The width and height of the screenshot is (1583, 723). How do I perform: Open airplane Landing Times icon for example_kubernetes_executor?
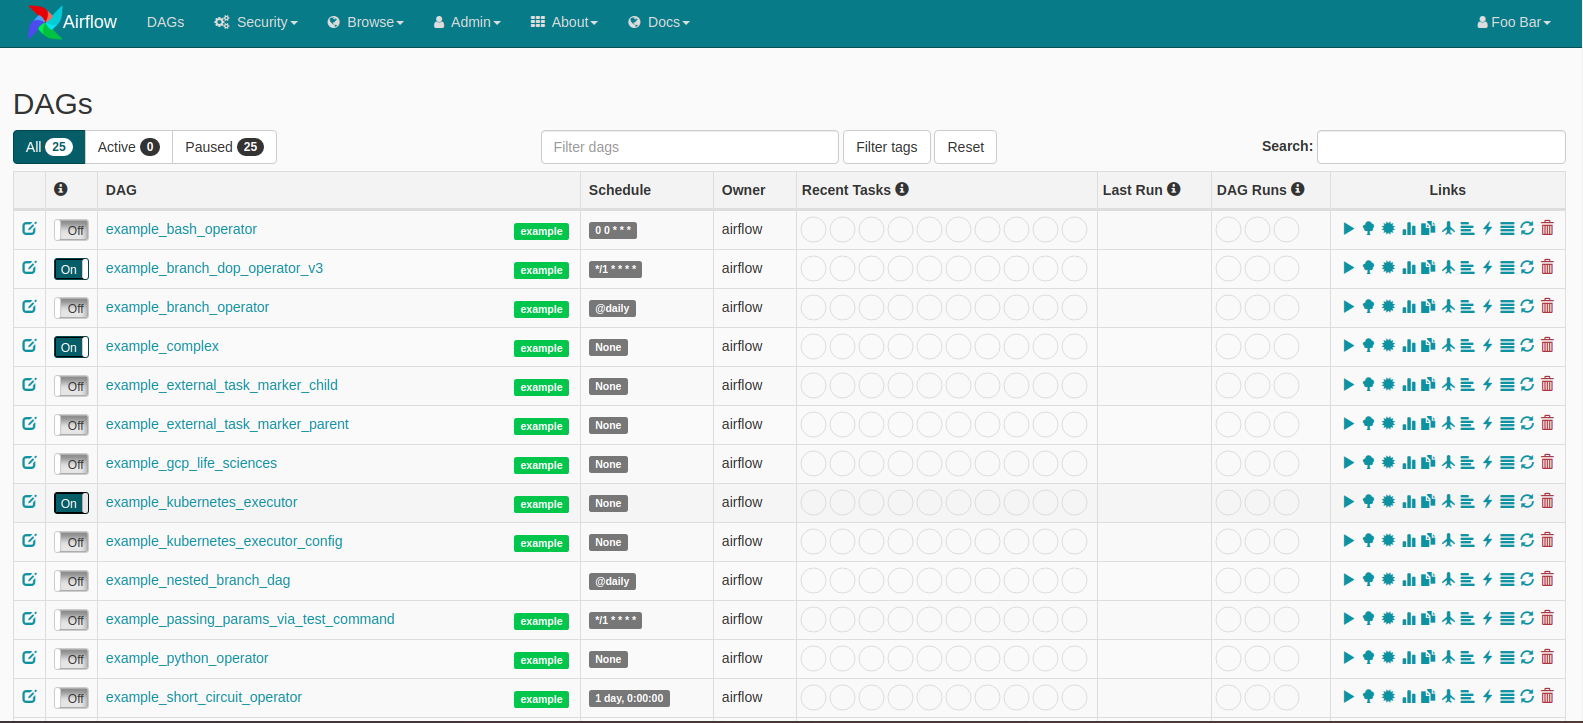(1448, 502)
